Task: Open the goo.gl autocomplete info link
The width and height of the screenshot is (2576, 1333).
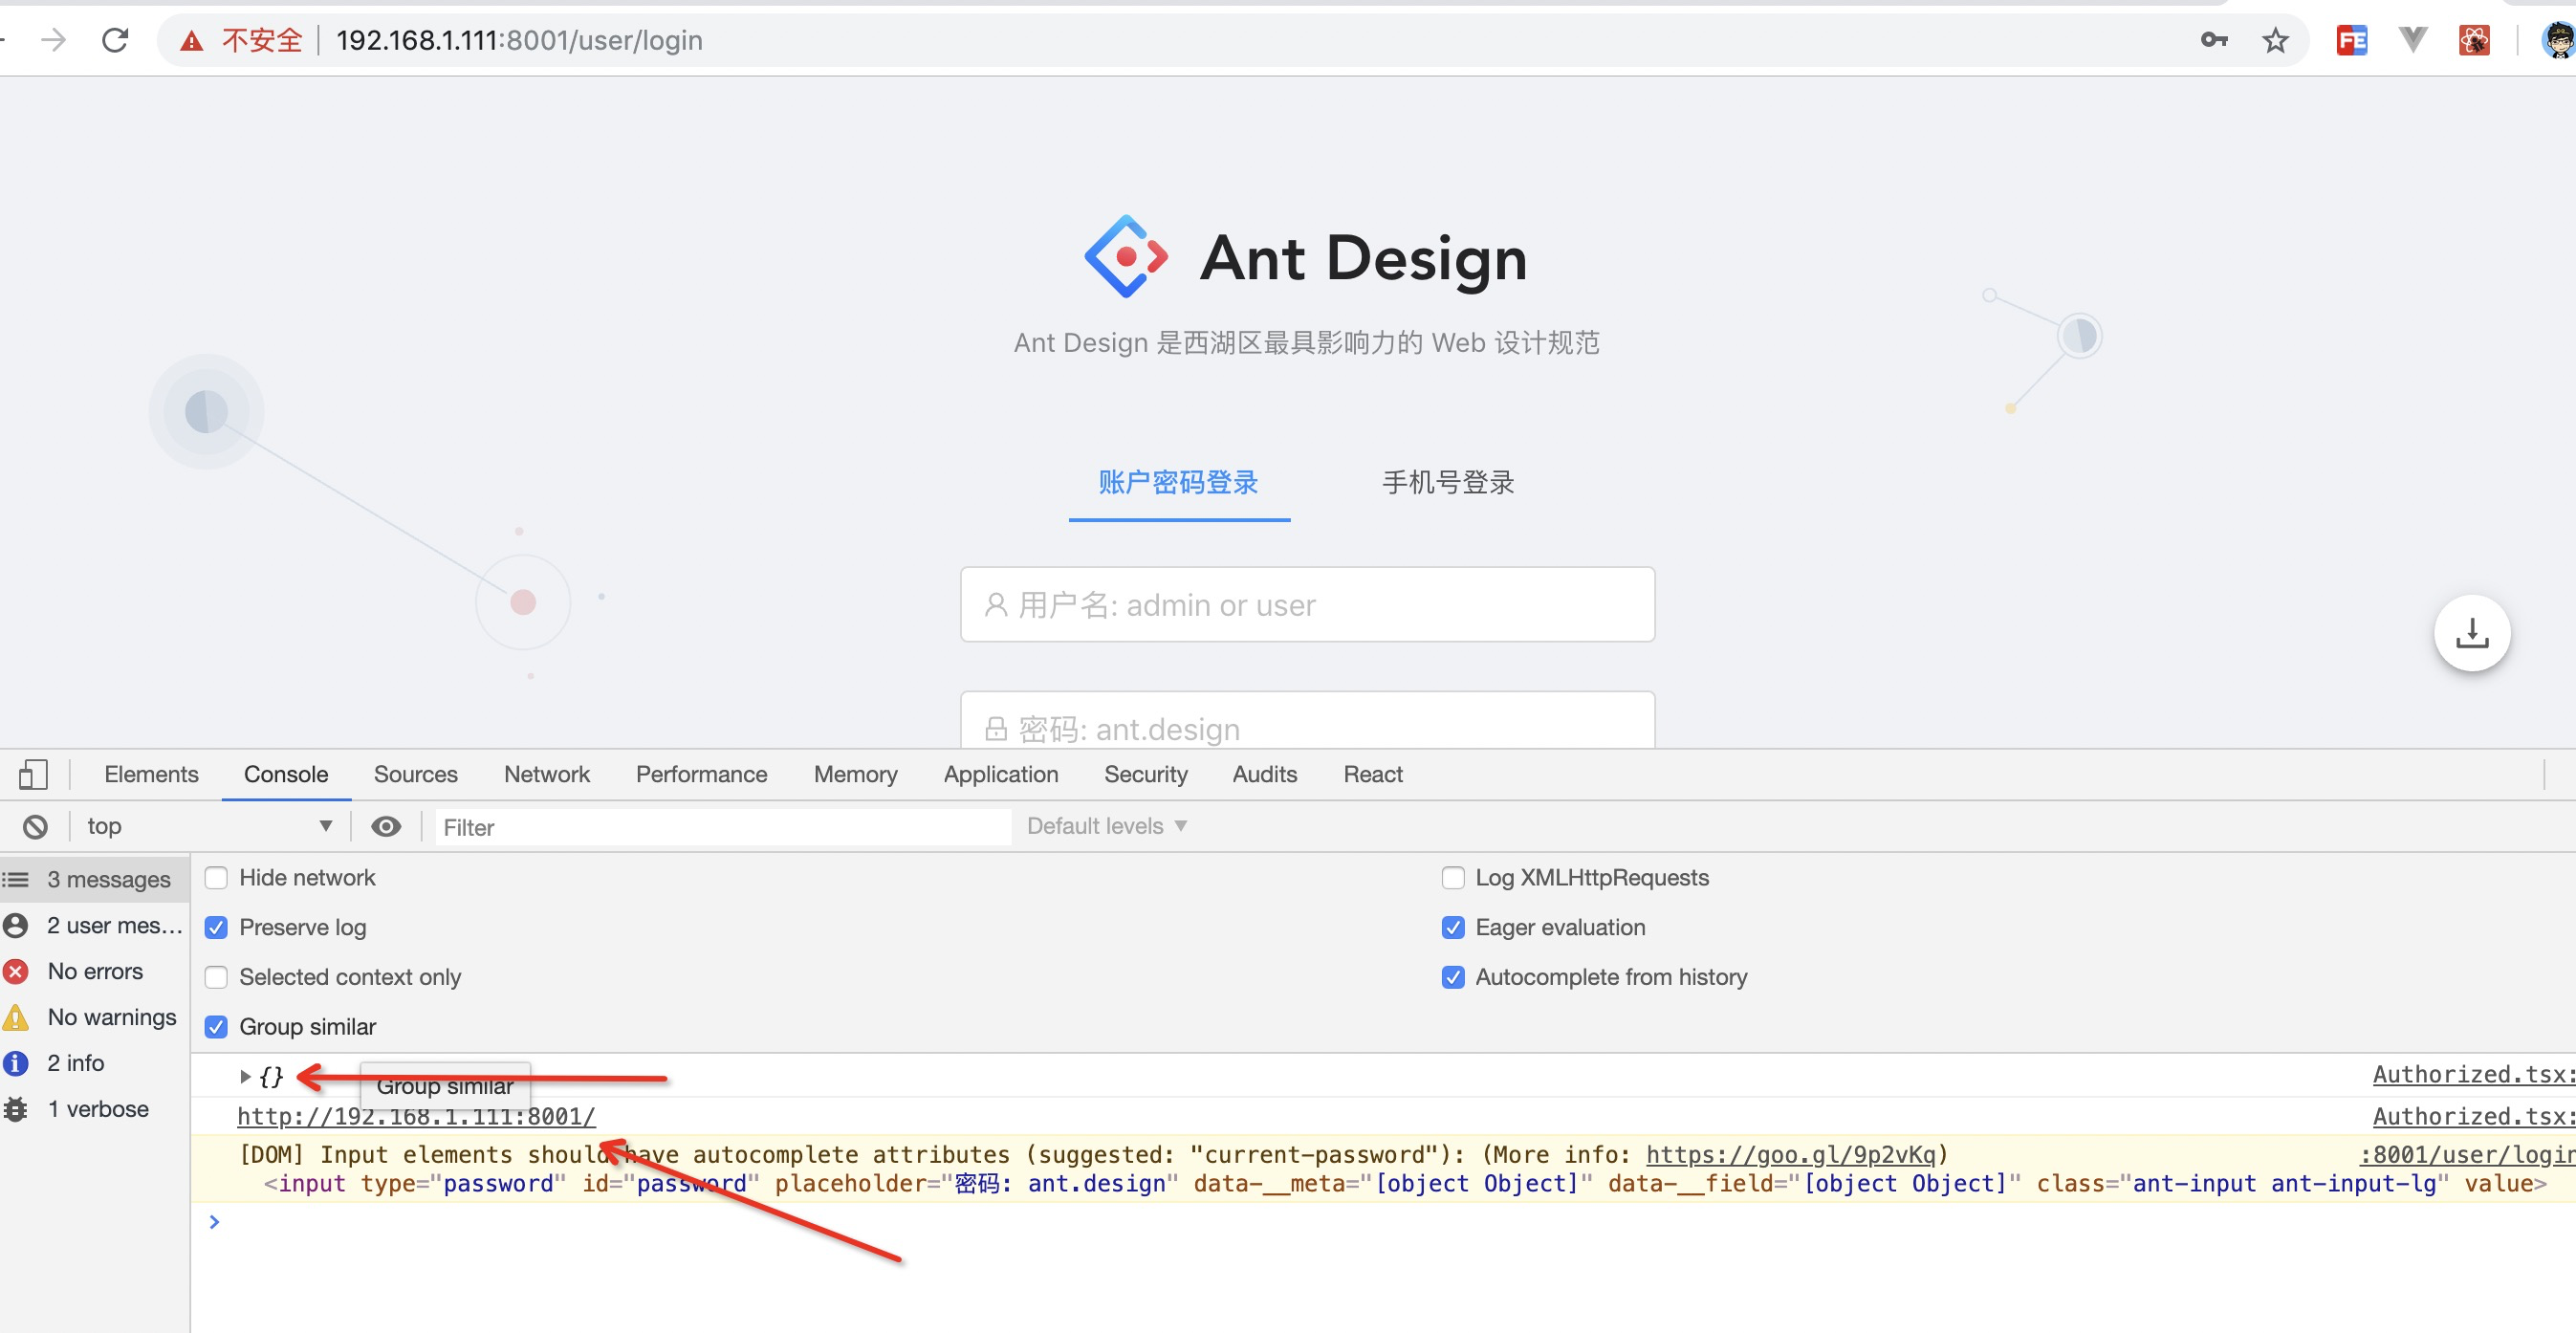Action: tap(1794, 1154)
